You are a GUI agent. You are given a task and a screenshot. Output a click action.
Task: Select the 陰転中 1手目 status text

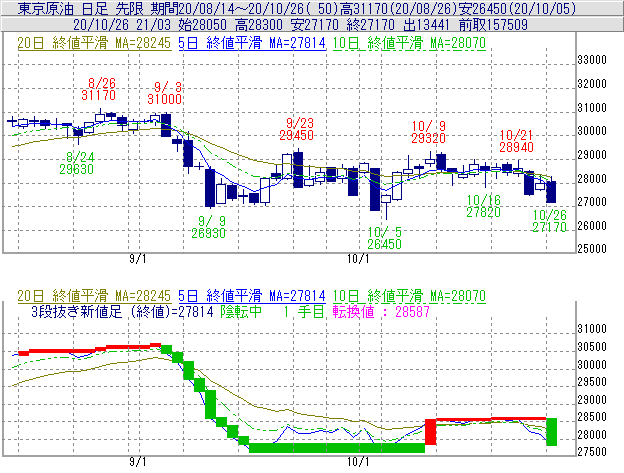[272, 311]
